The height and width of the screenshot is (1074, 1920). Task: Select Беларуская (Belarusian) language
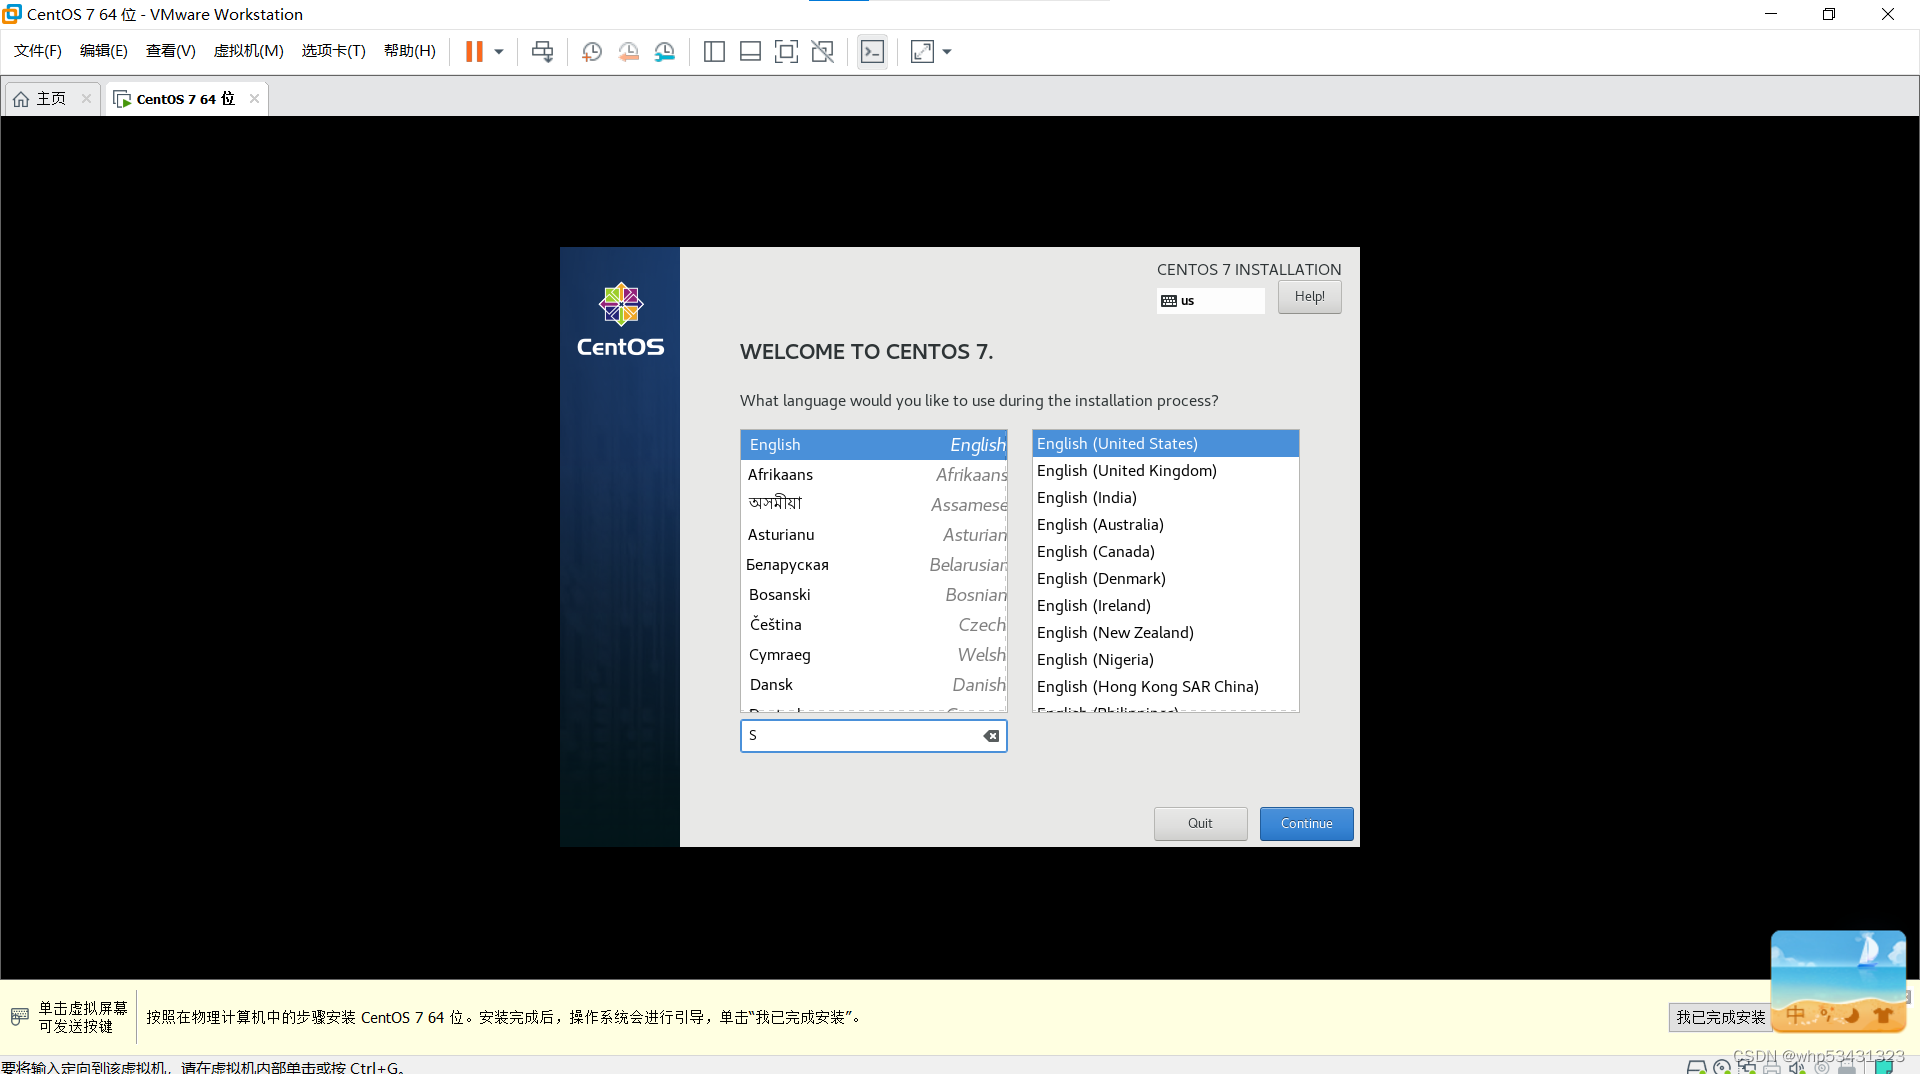tap(874, 565)
